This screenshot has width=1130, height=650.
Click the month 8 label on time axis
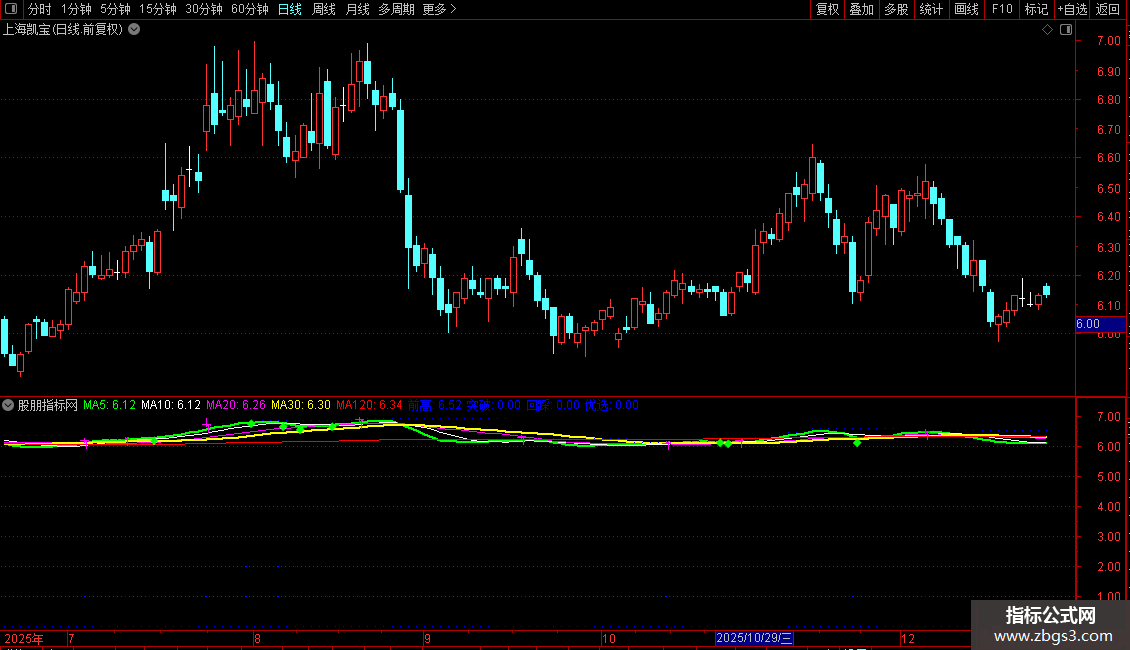point(257,638)
